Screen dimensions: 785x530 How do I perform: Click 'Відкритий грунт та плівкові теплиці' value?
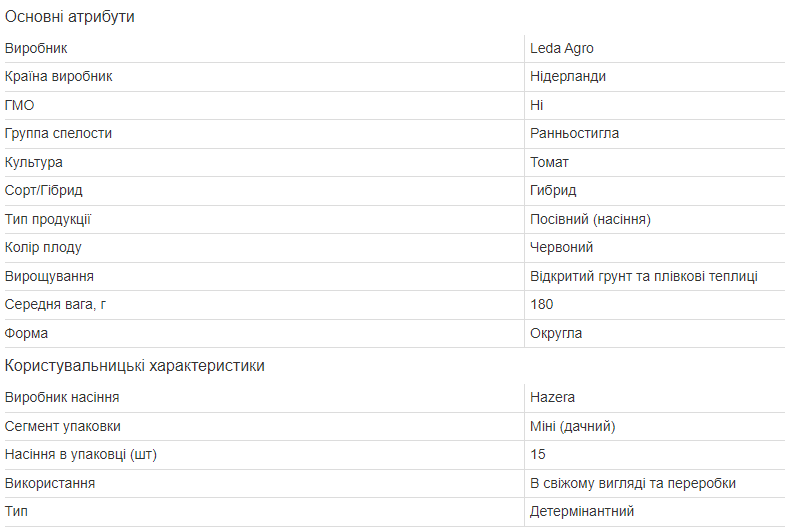point(644,277)
